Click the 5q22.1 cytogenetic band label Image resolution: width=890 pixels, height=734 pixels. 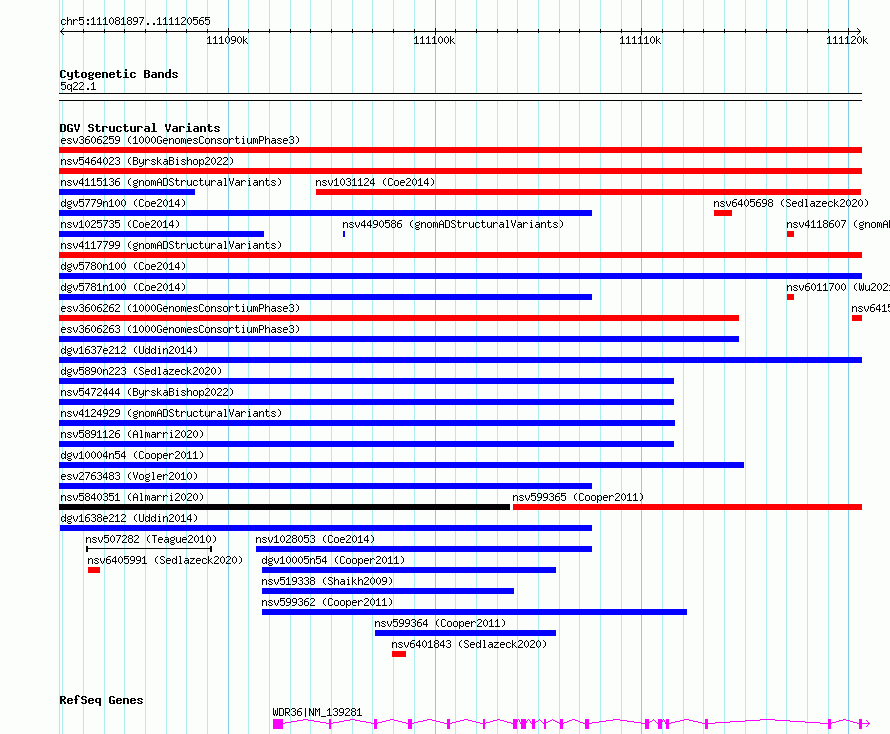coord(78,86)
